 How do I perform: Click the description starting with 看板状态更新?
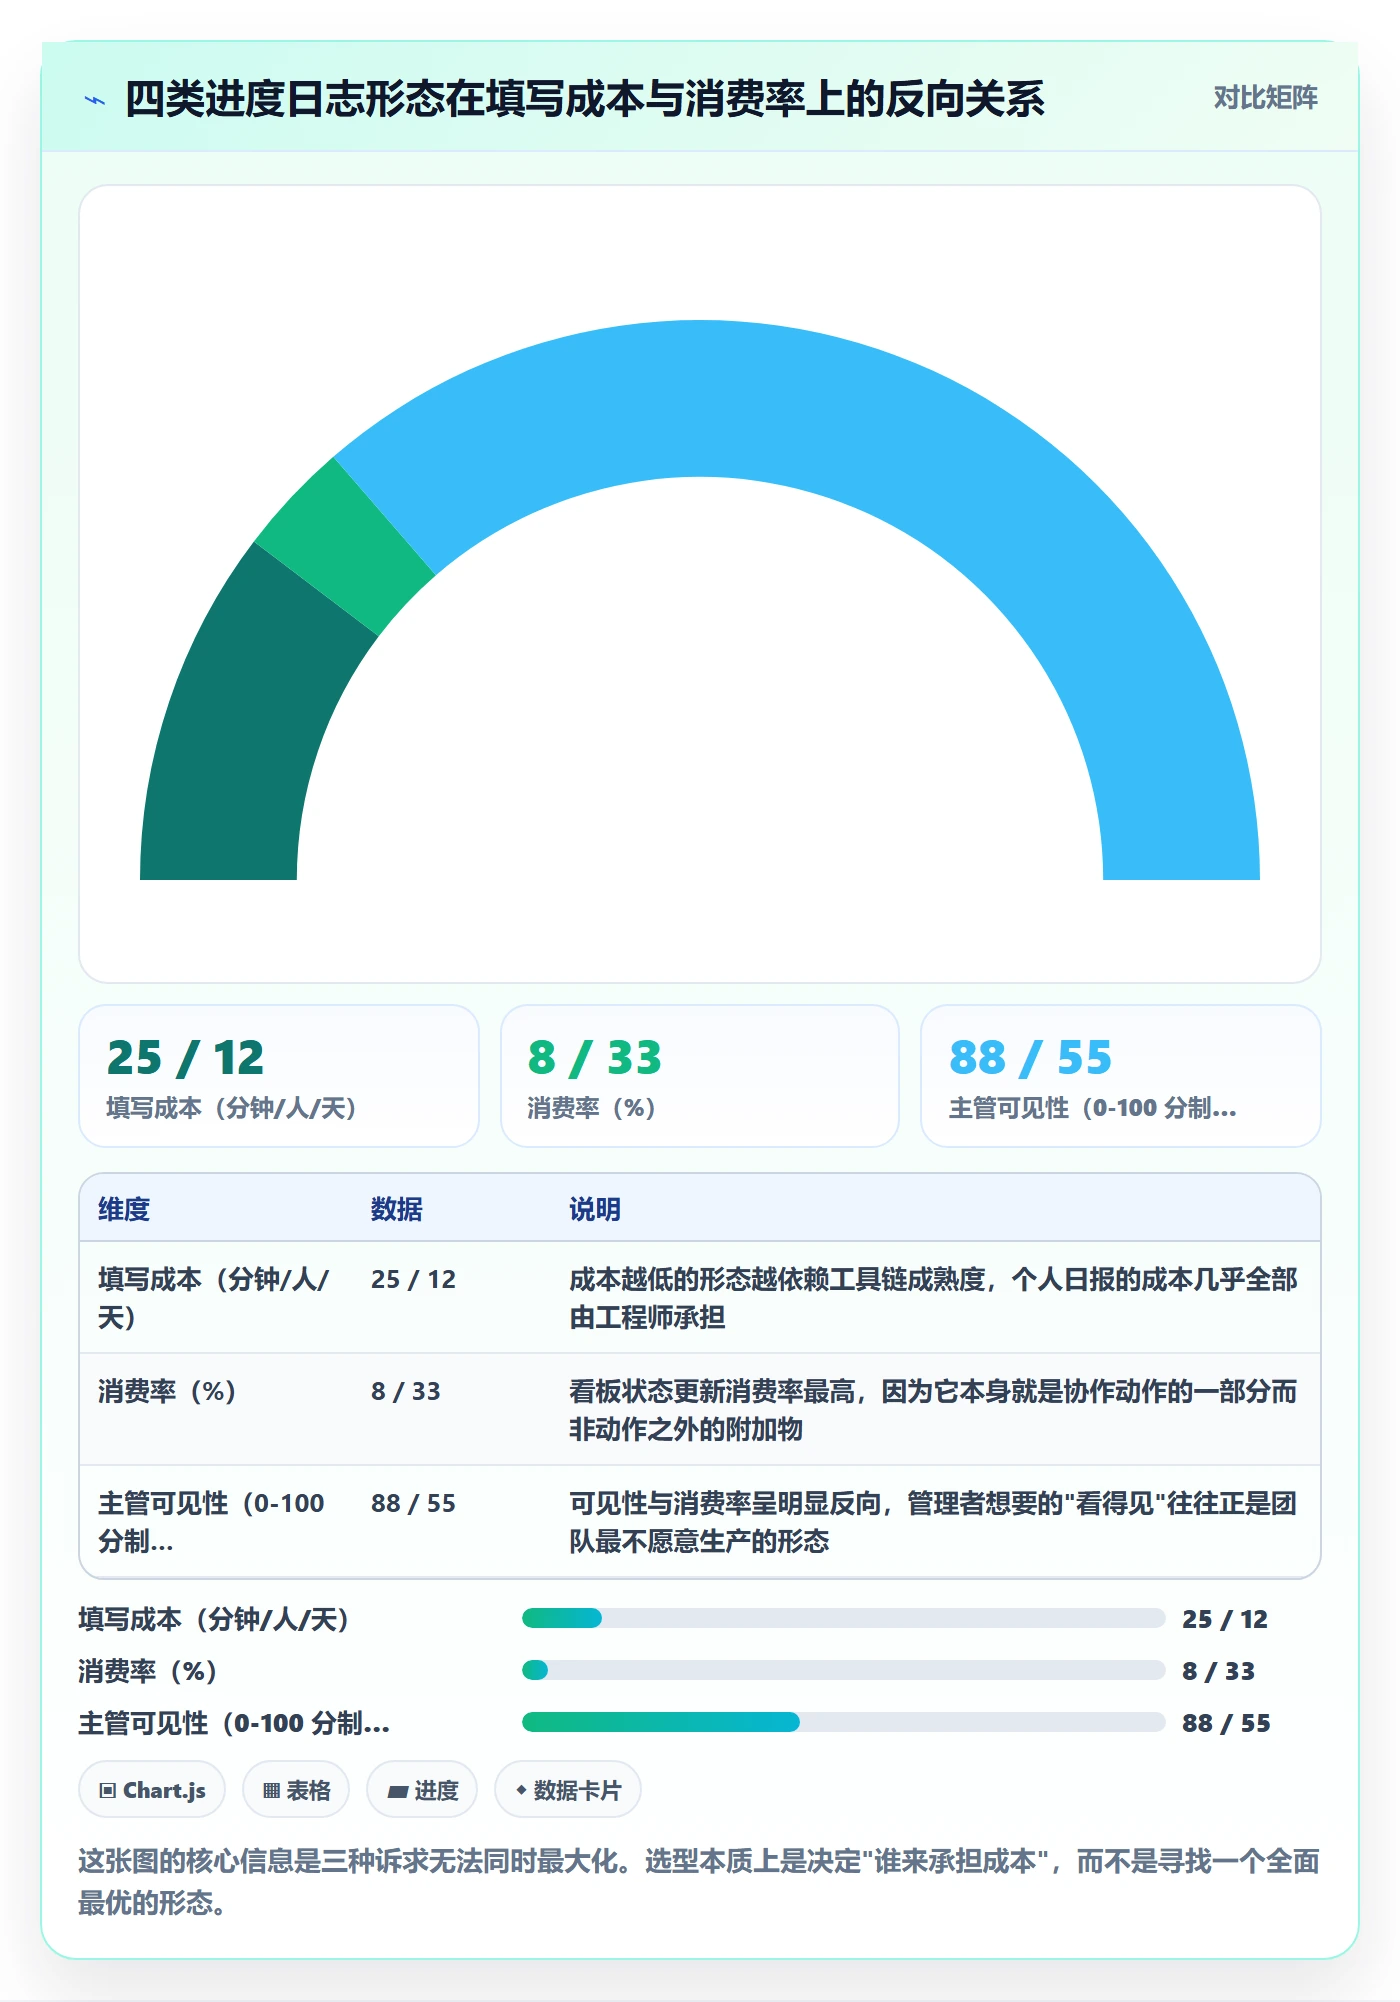pyautogui.click(x=933, y=1410)
